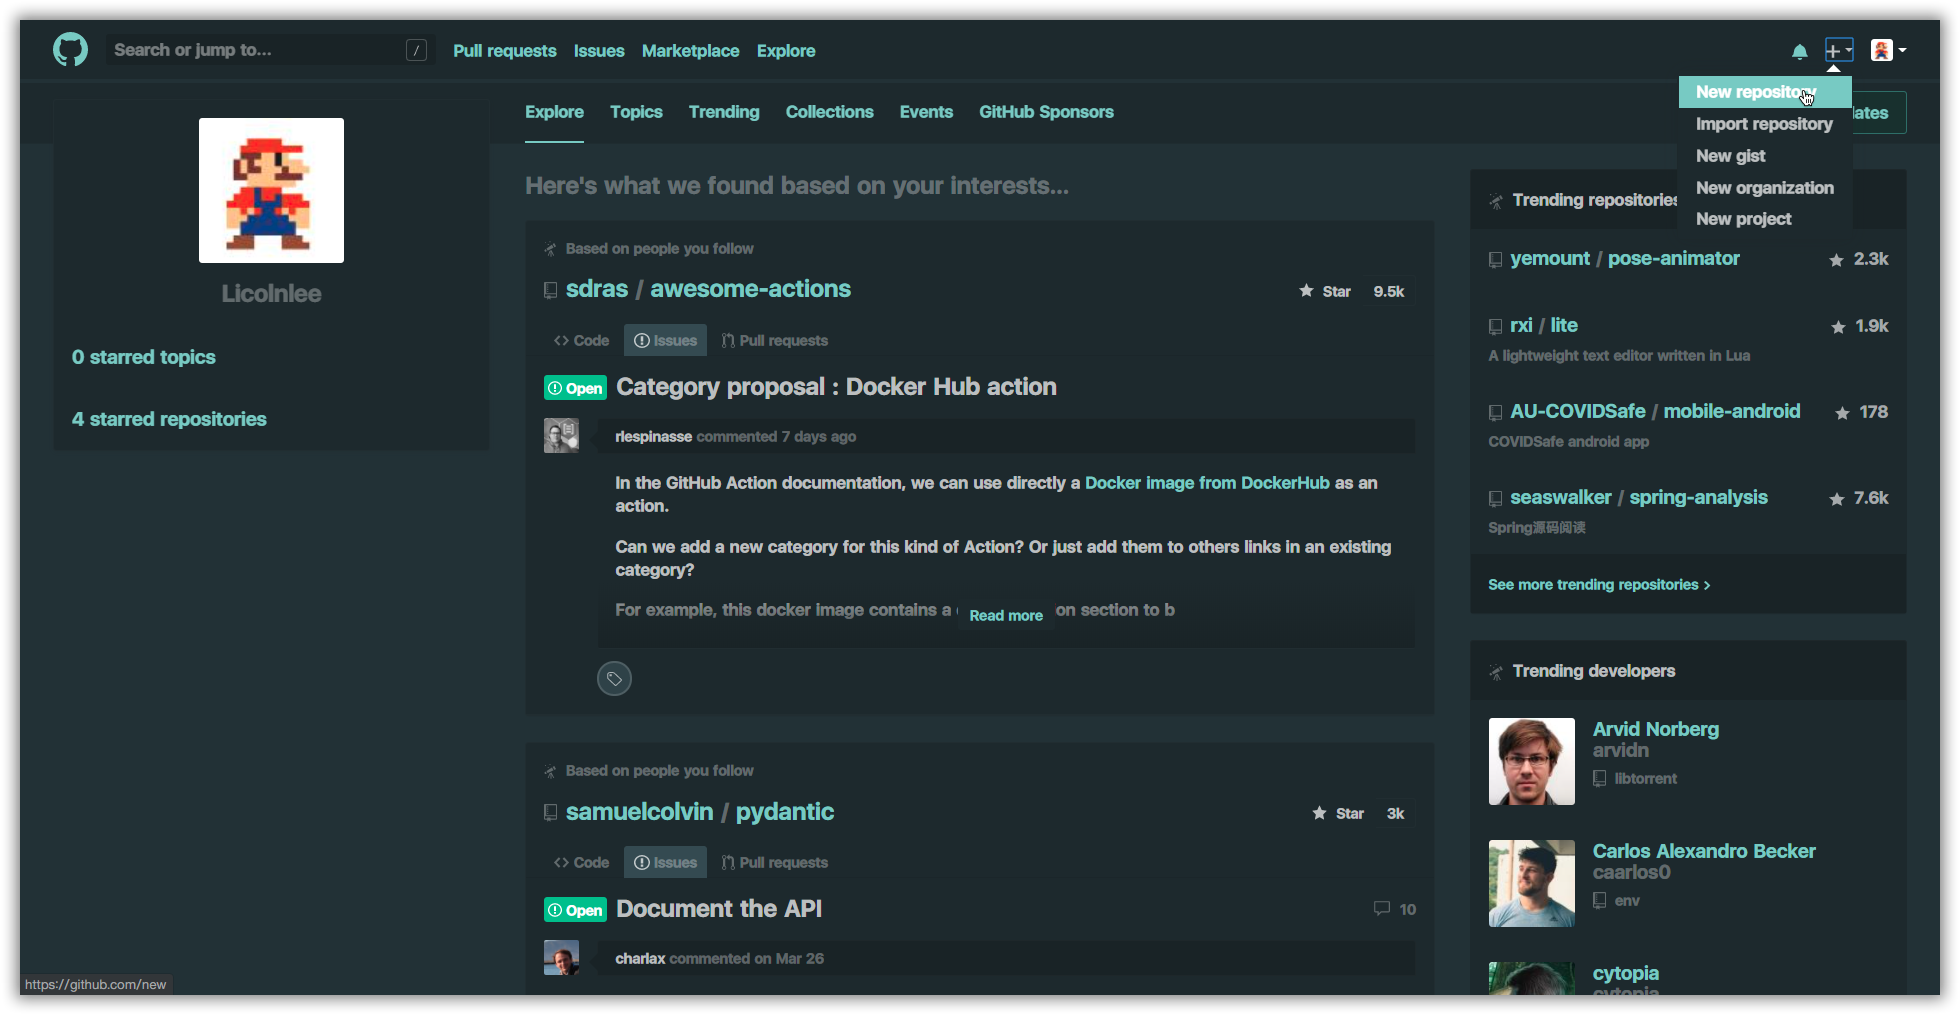The width and height of the screenshot is (1960, 1015).
Task: Switch to the Collections tab
Action: 829,112
